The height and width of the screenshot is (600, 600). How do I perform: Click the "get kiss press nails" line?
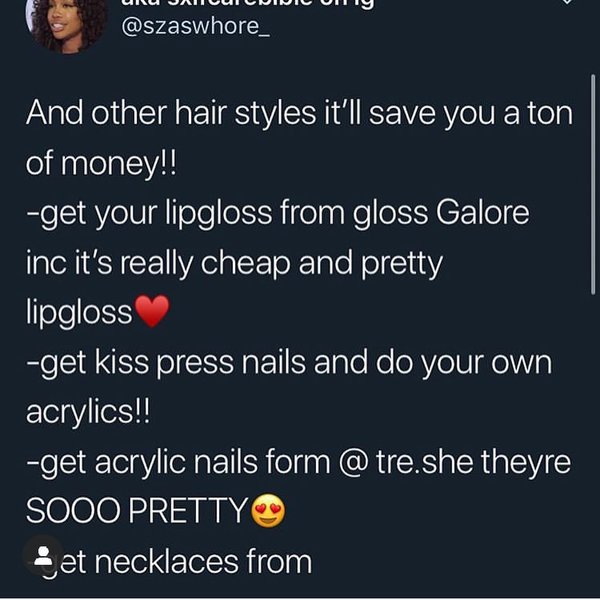289,364
